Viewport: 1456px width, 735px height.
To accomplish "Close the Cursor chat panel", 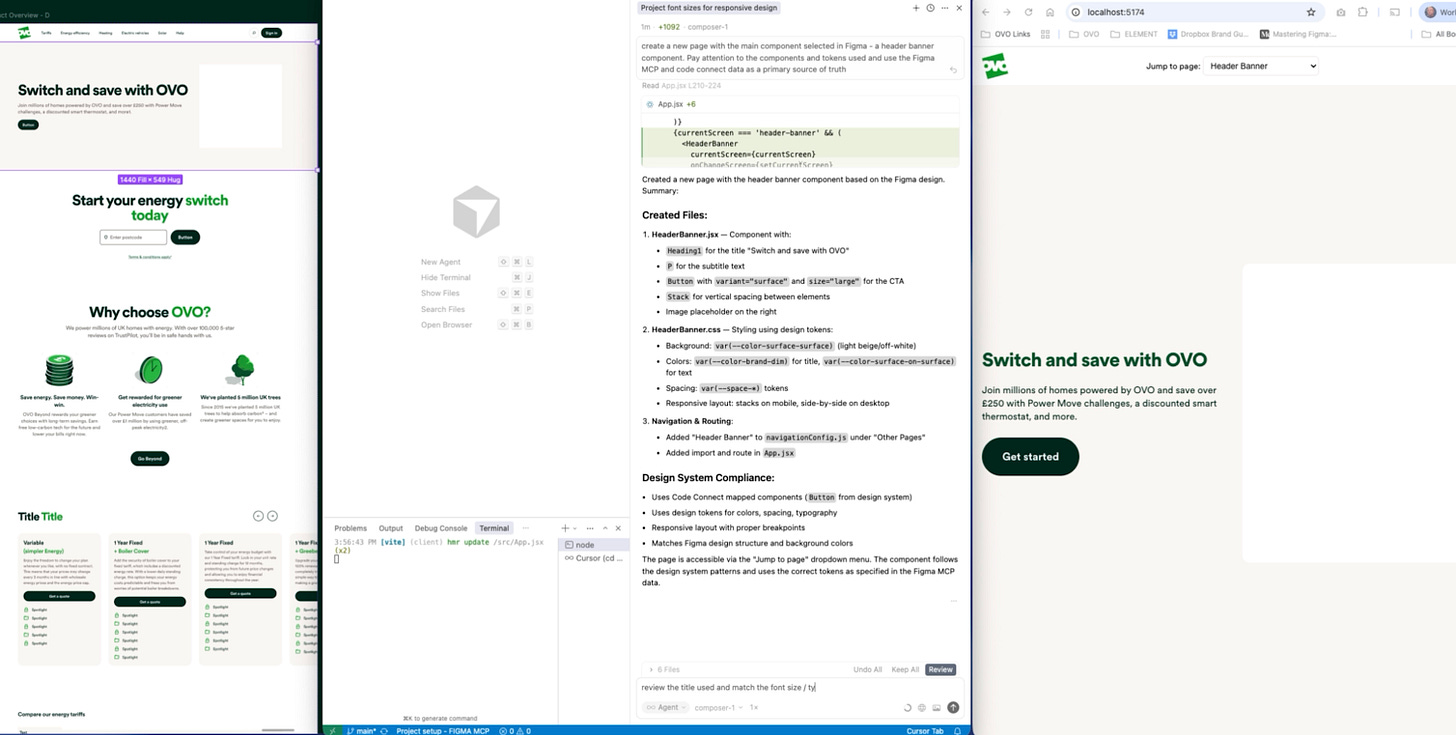I will 959,8.
